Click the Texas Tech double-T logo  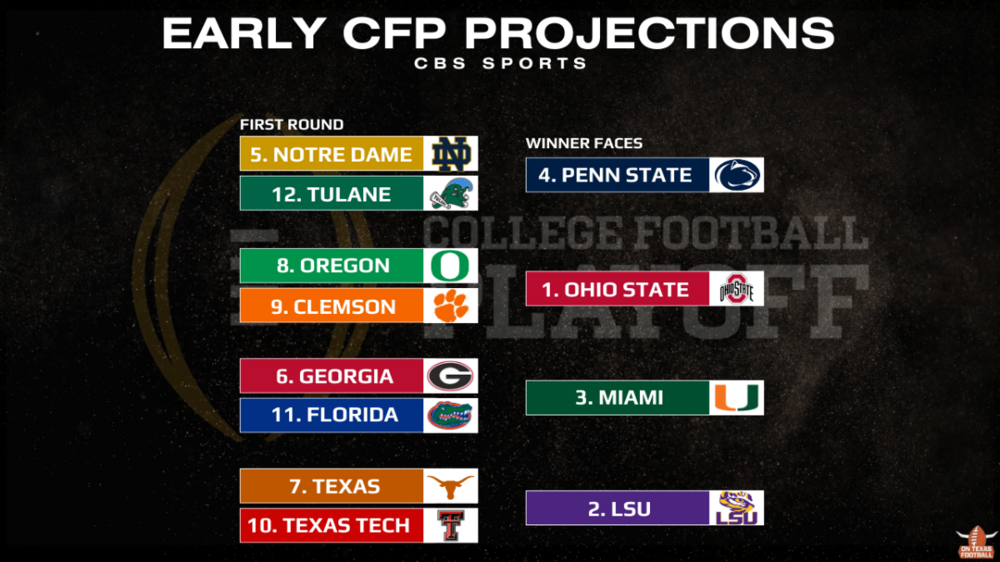click(450, 525)
